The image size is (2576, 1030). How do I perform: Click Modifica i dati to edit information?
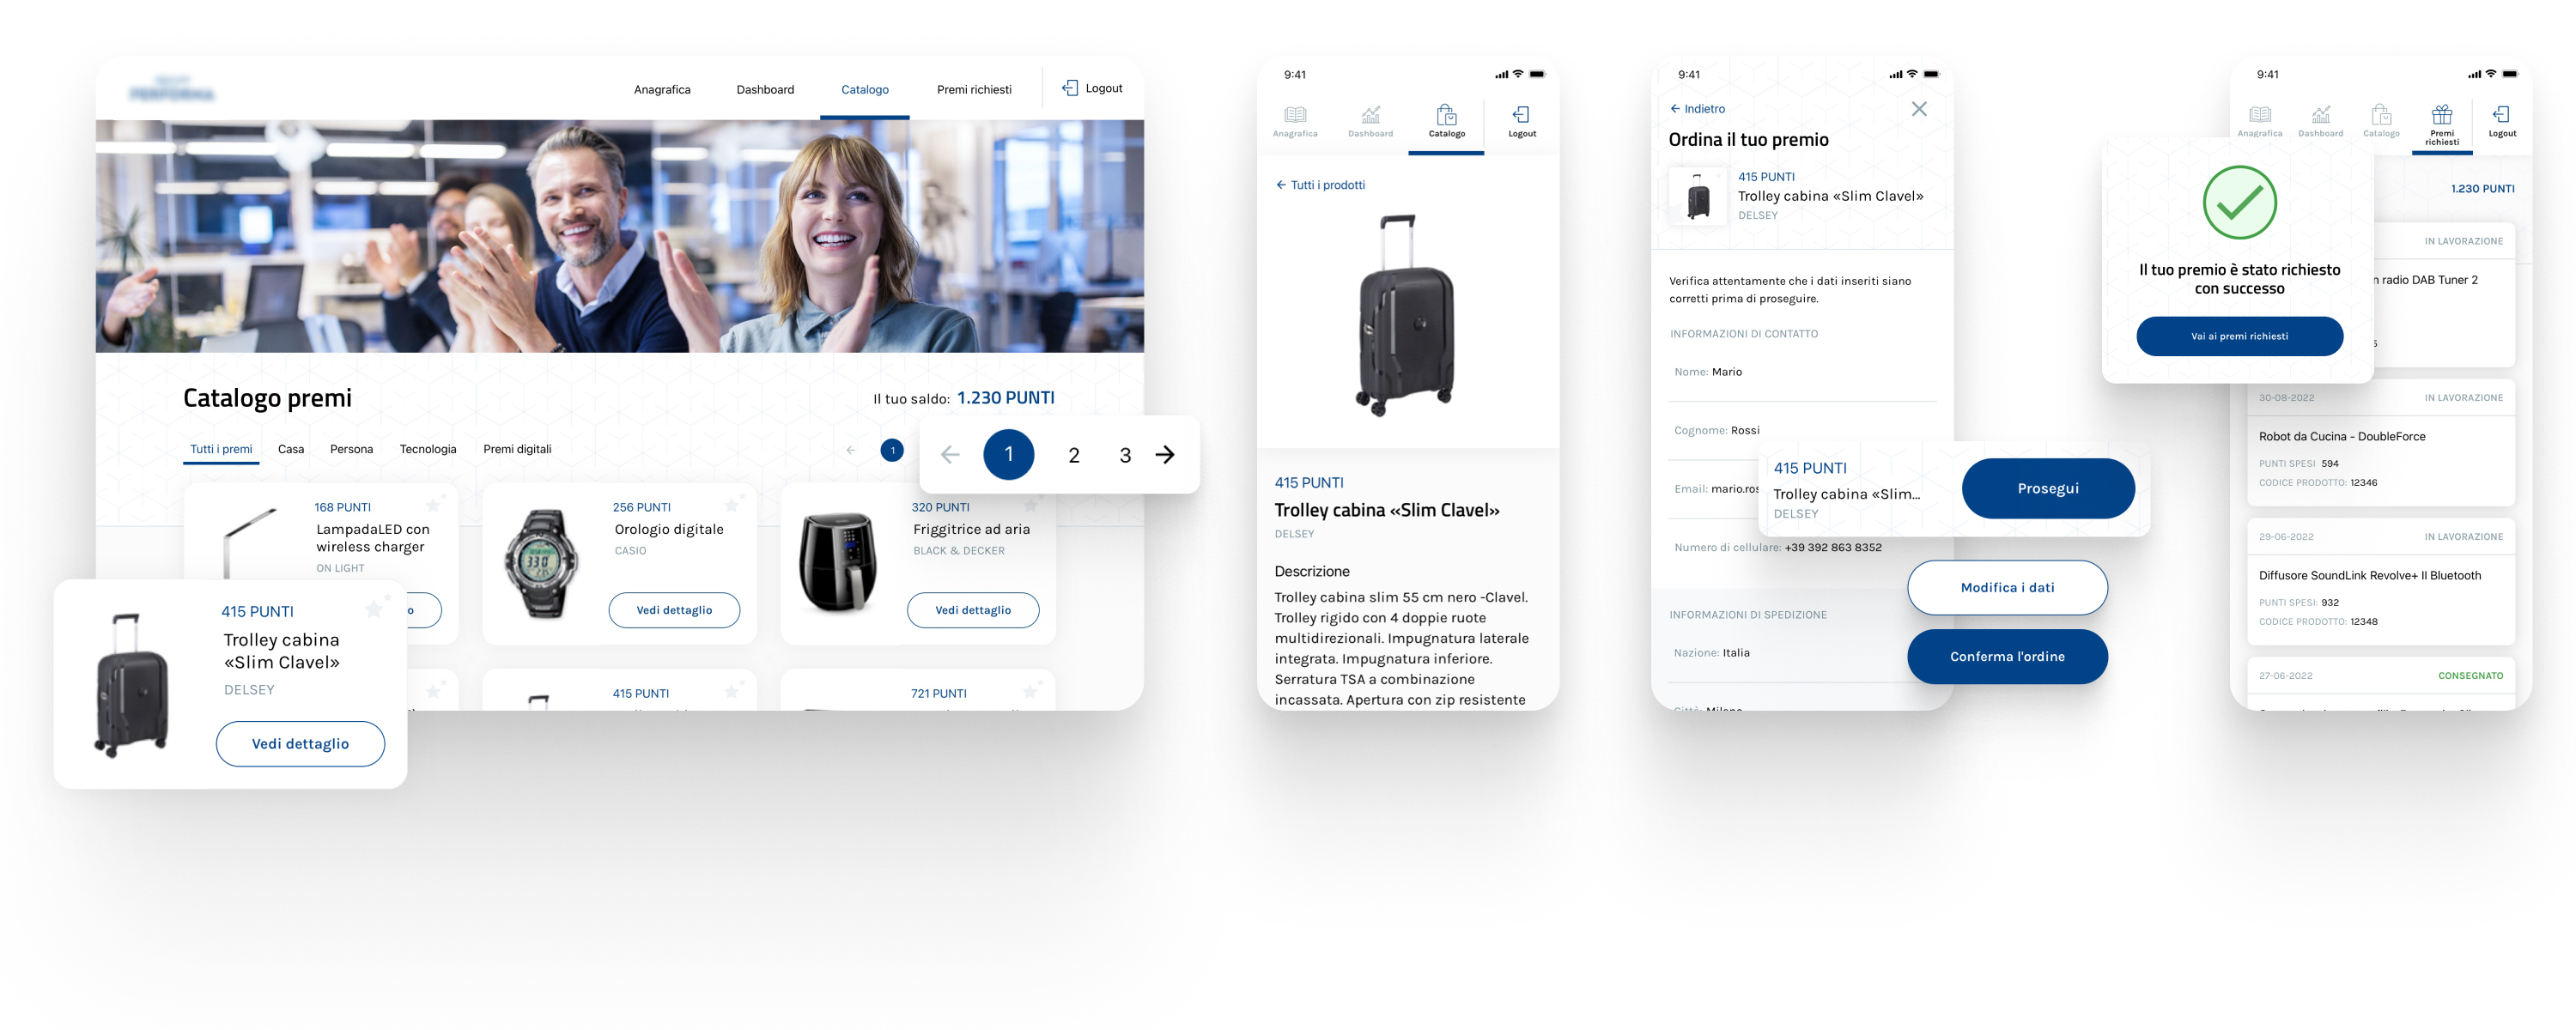point(2006,586)
